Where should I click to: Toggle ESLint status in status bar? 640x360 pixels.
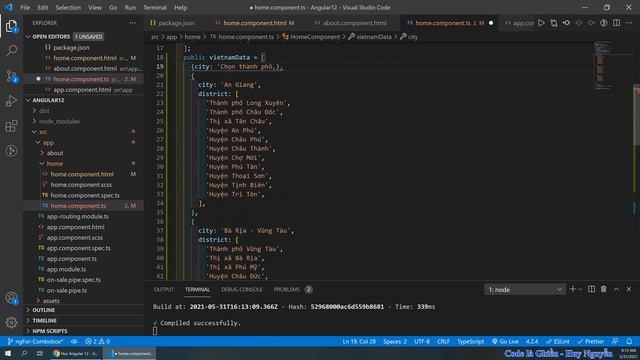558,341
